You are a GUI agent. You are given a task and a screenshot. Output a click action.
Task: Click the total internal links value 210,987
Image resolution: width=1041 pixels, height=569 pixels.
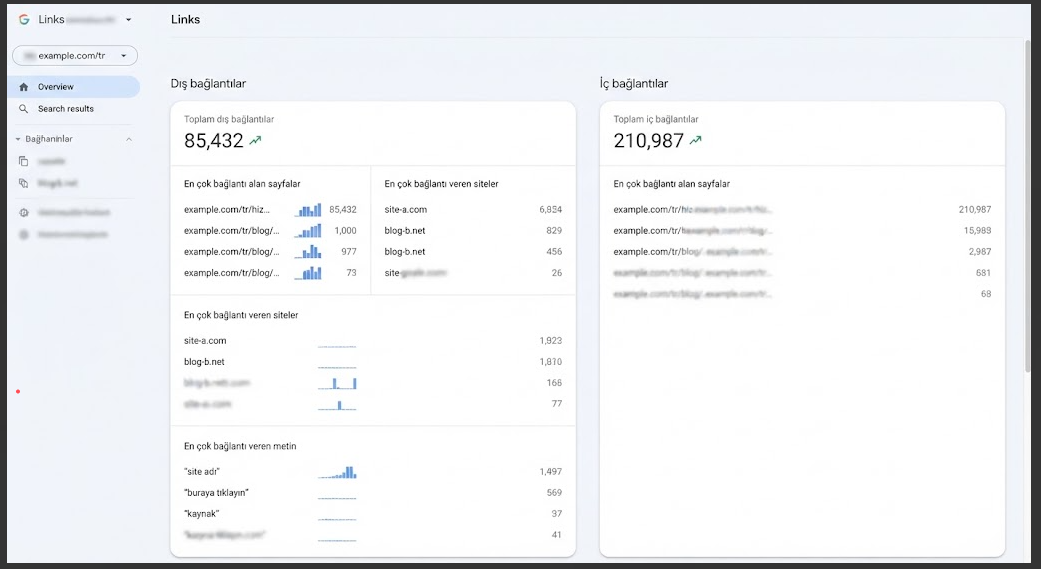[x=649, y=141]
